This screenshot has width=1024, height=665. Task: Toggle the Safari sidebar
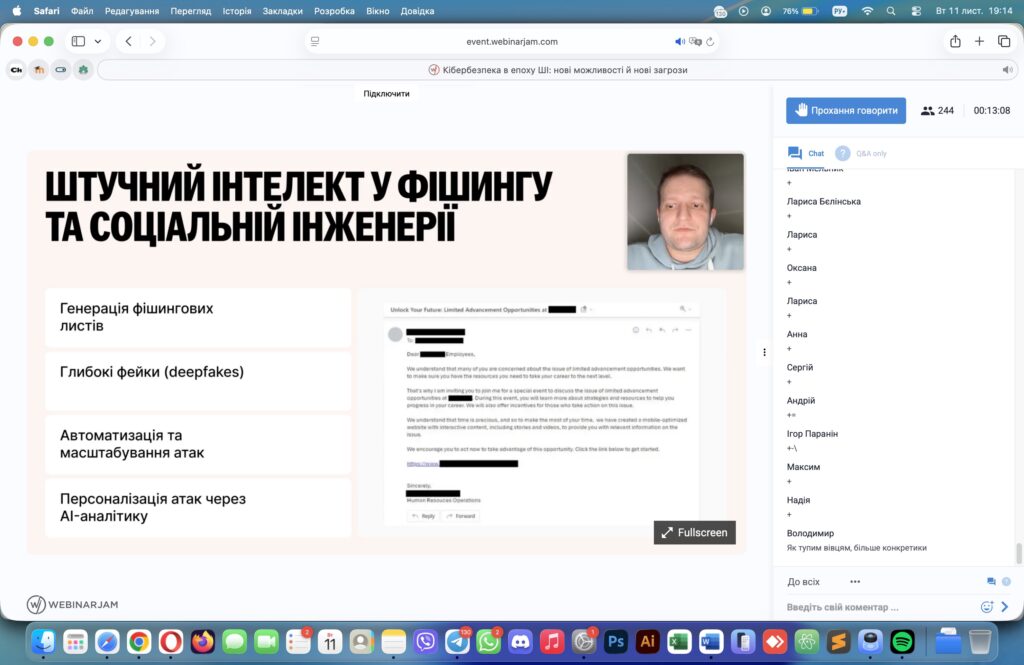[x=78, y=41]
